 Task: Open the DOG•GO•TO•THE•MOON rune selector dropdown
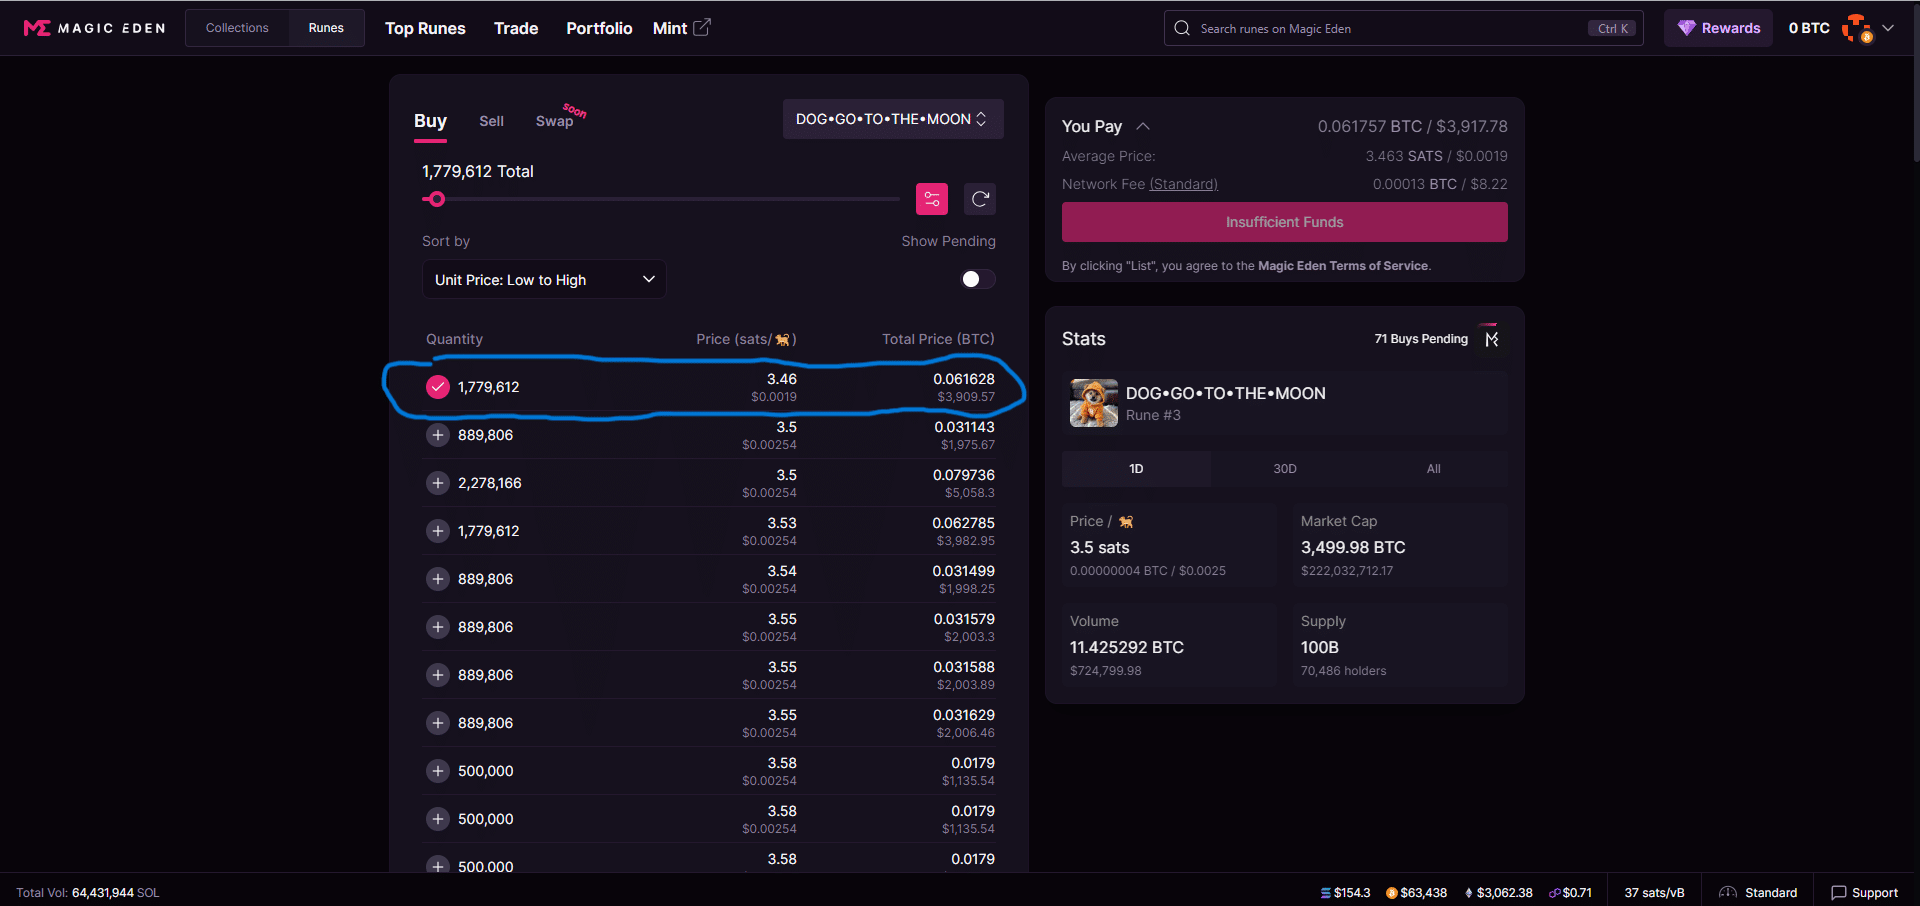coord(892,119)
